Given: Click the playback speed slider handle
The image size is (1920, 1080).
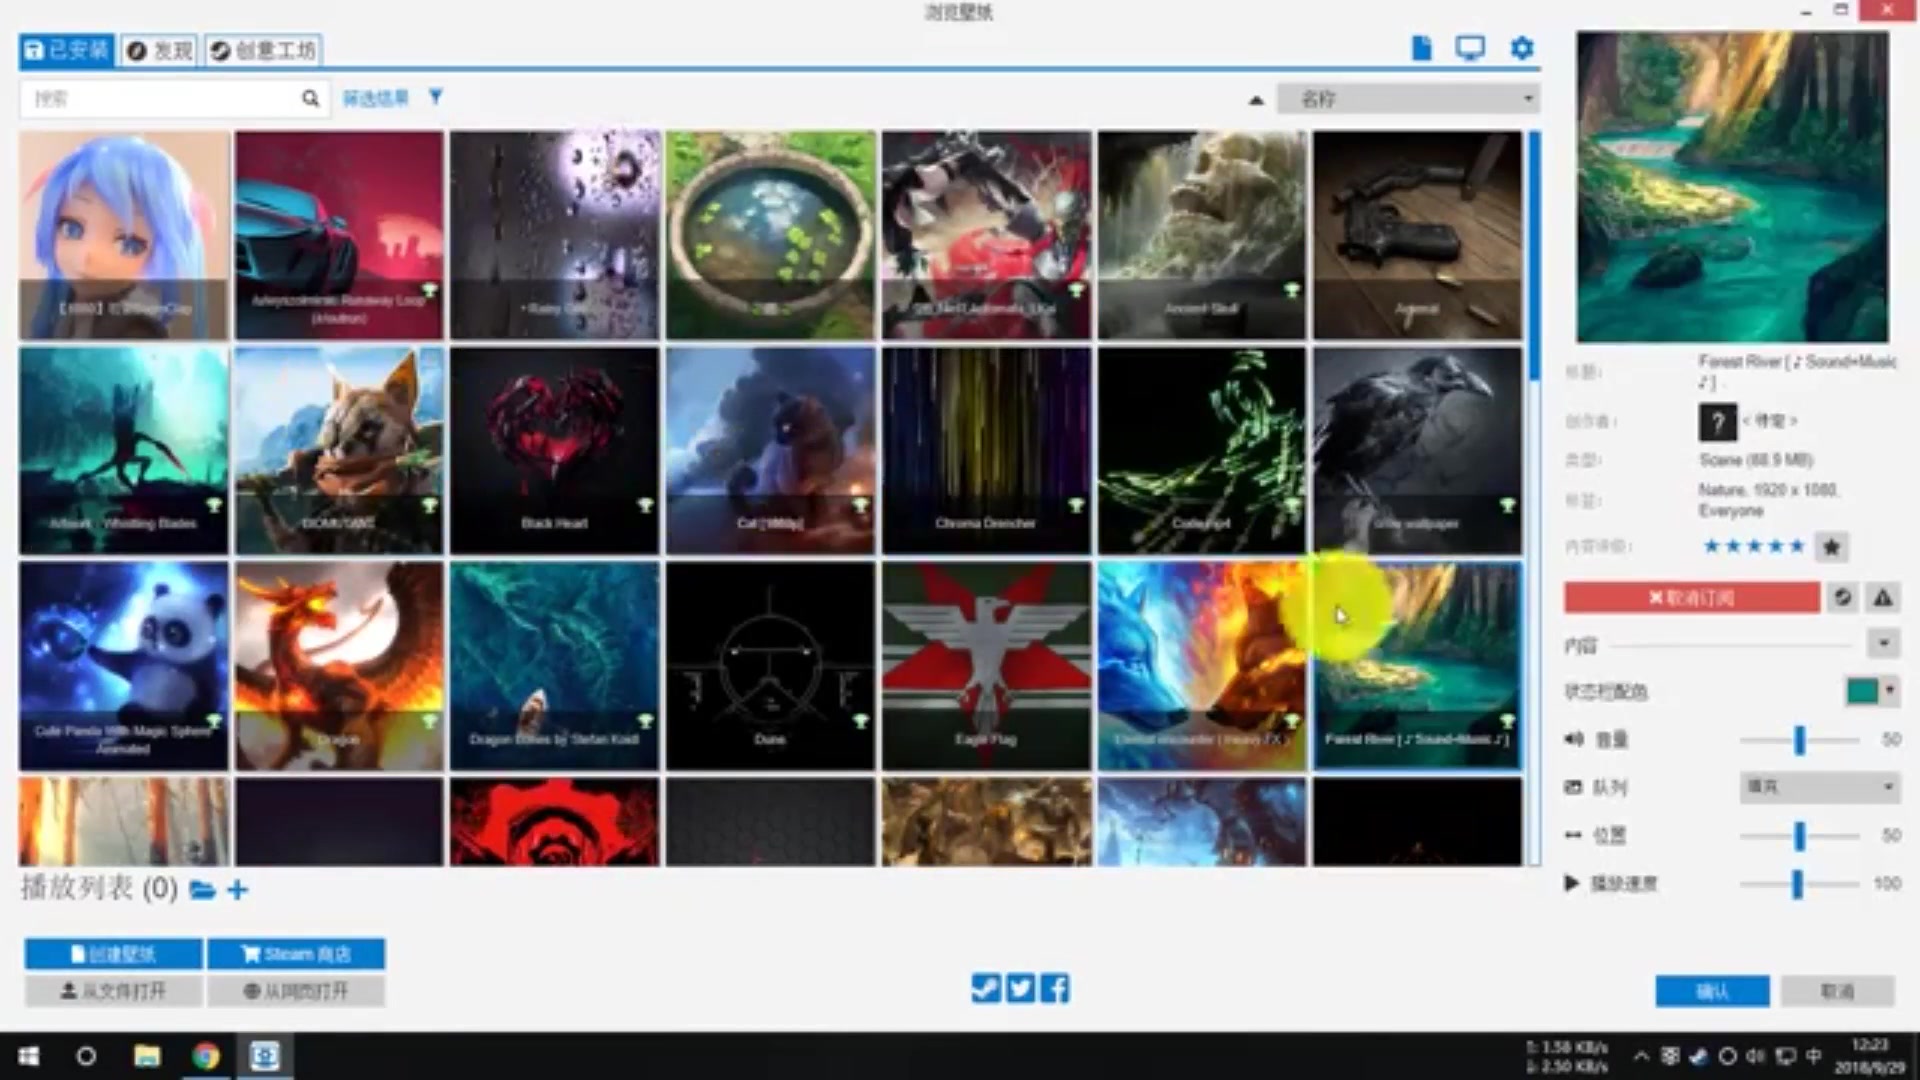Looking at the screenshot, I should tap(1797, 884).
